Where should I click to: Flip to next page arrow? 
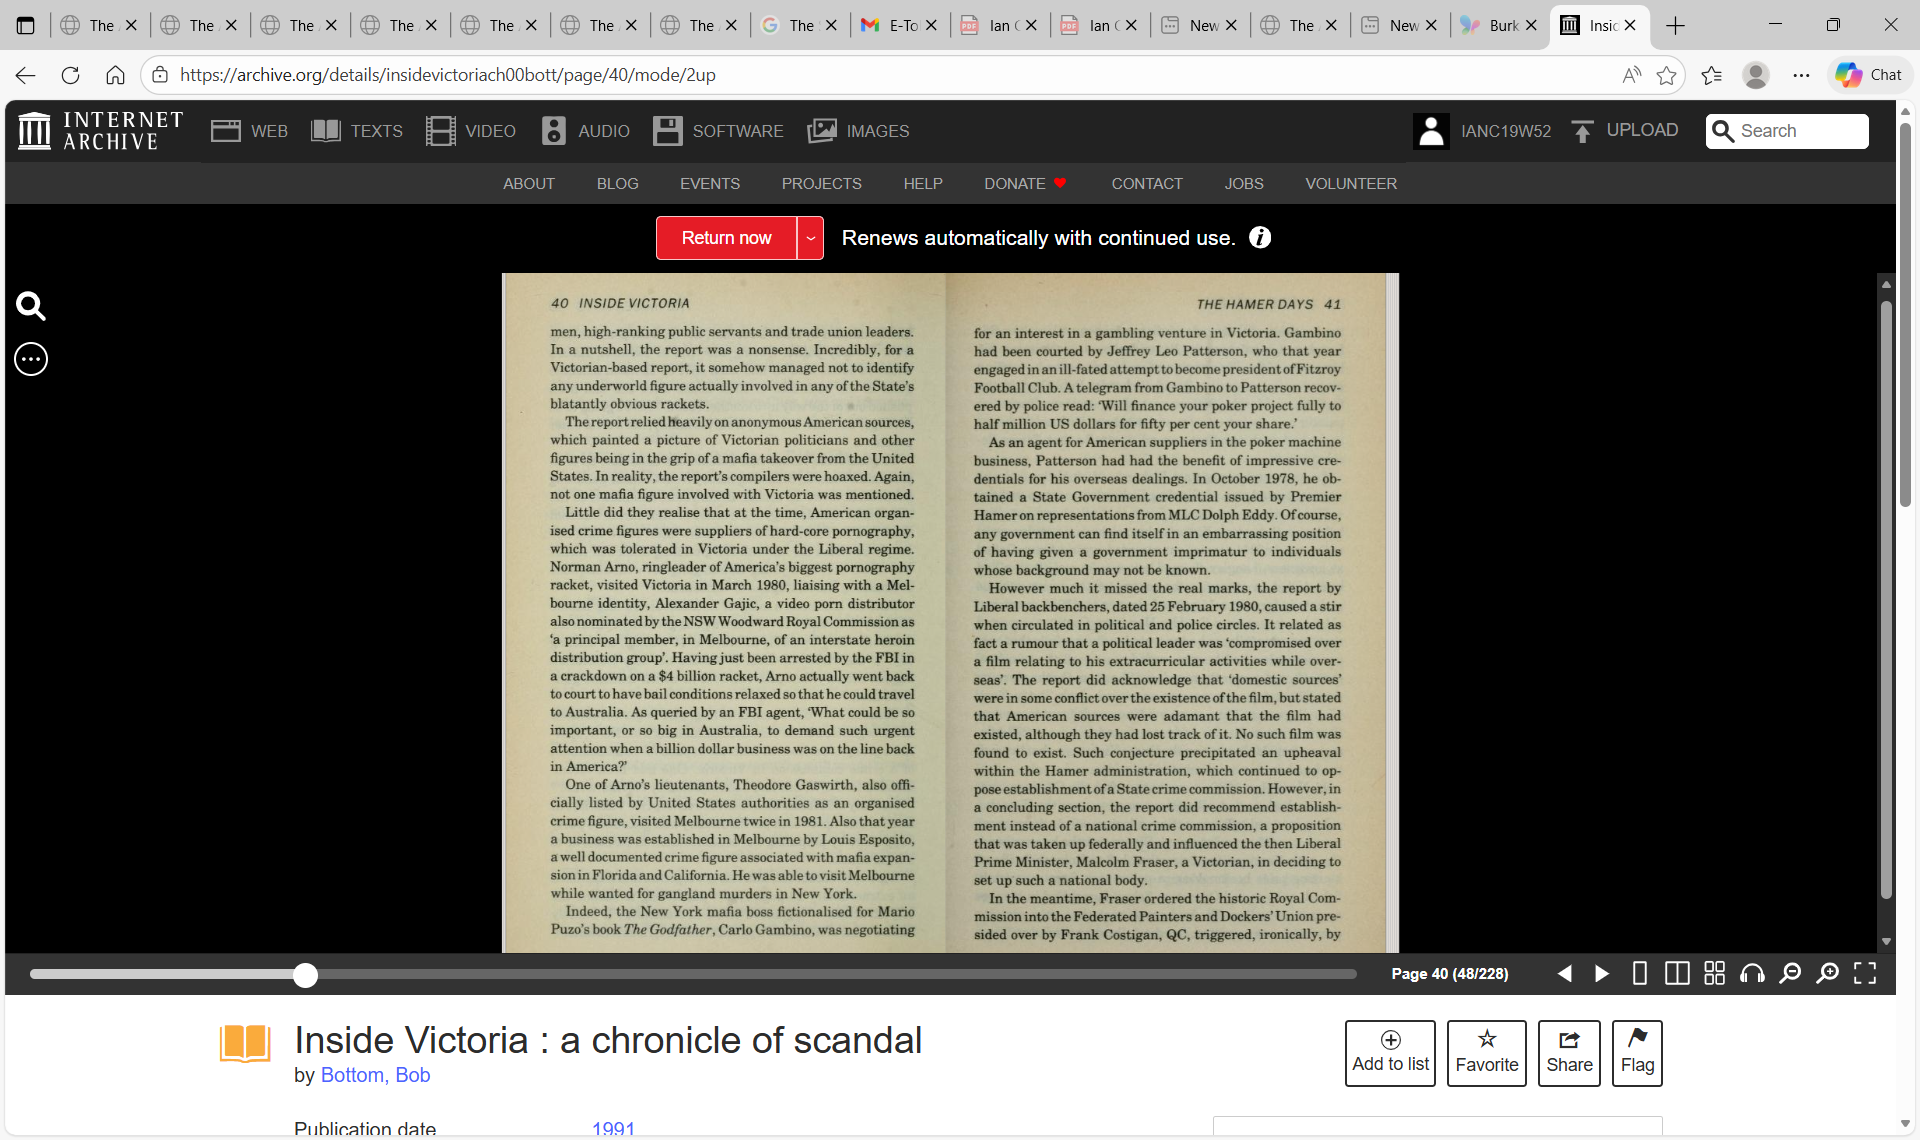coord(1601,974)
